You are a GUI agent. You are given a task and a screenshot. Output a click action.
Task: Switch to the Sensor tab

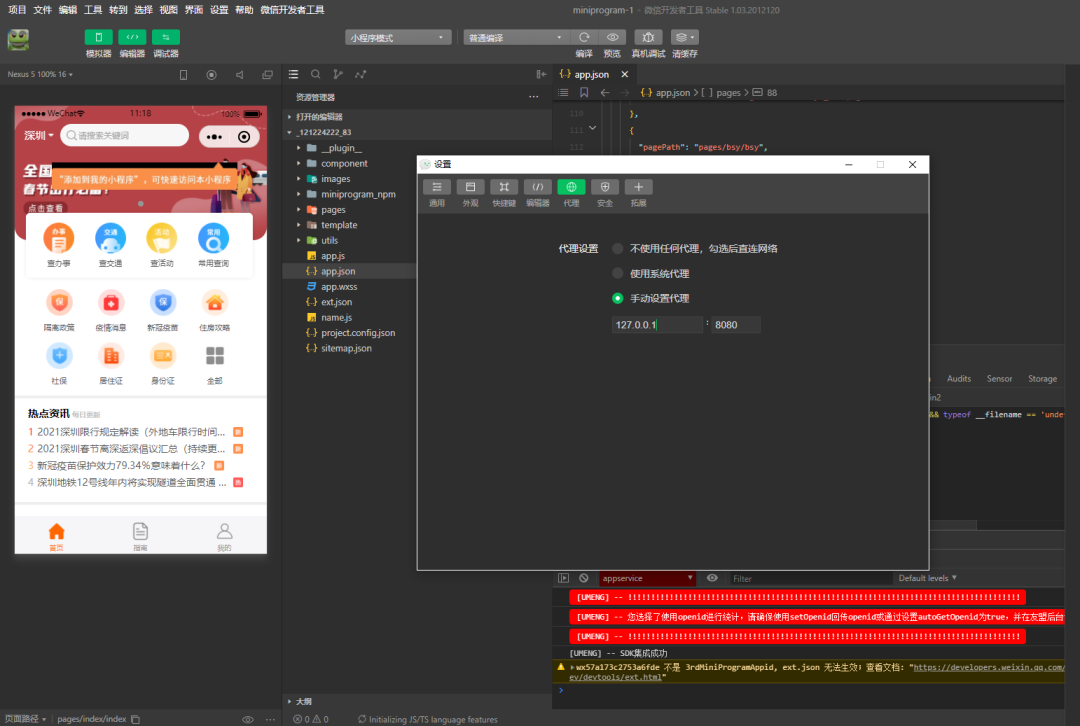tap(999, 379)
